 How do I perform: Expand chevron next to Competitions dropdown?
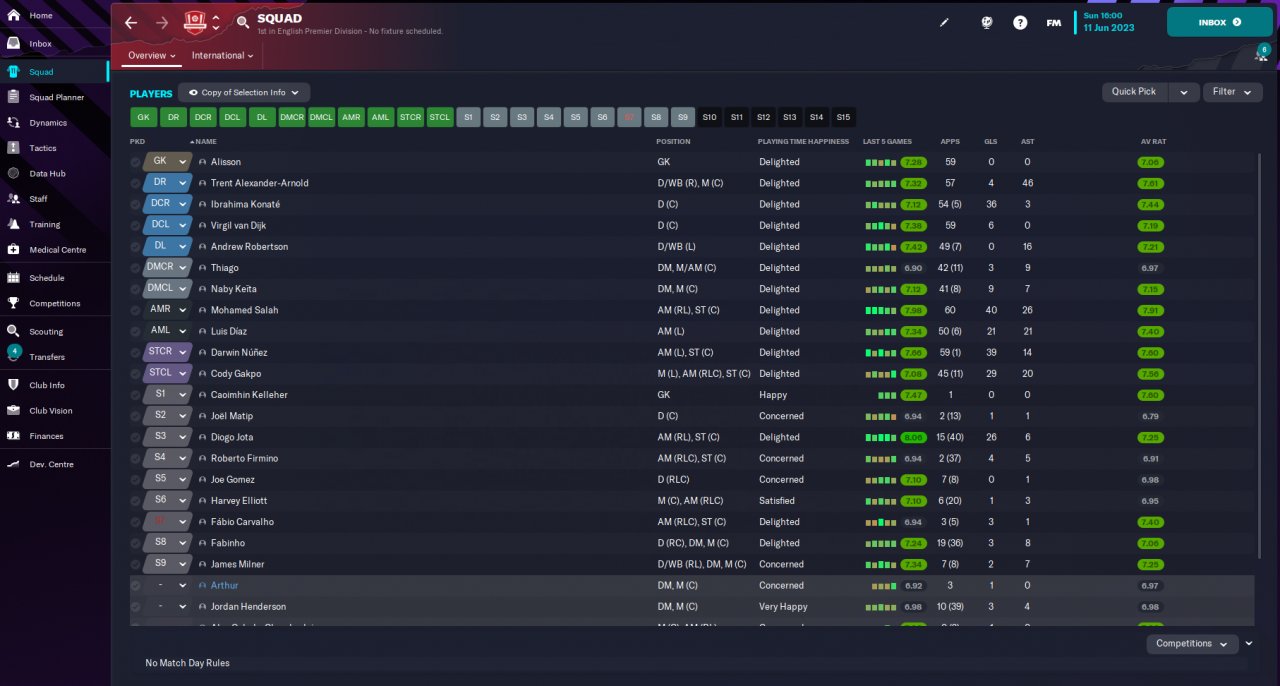click(x=1249, y=644)
